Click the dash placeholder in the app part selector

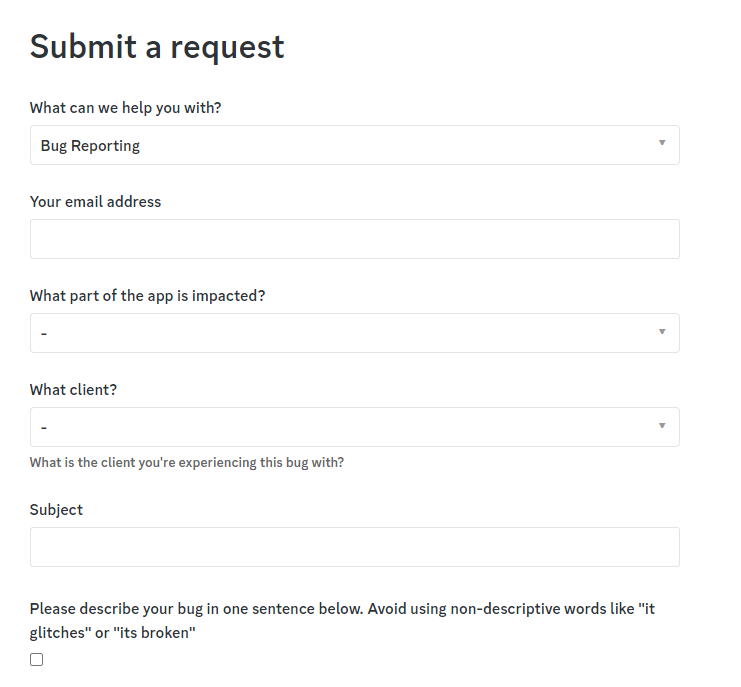(x=44, y=333)
